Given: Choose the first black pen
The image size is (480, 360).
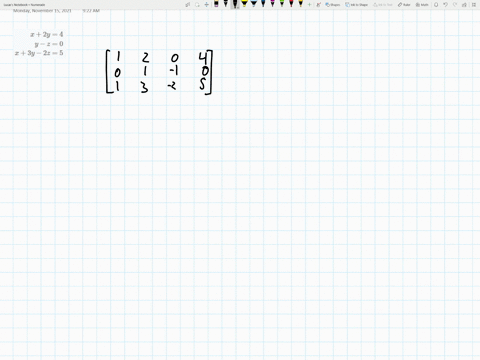Looking at the screenshot, I should [226, 4].
